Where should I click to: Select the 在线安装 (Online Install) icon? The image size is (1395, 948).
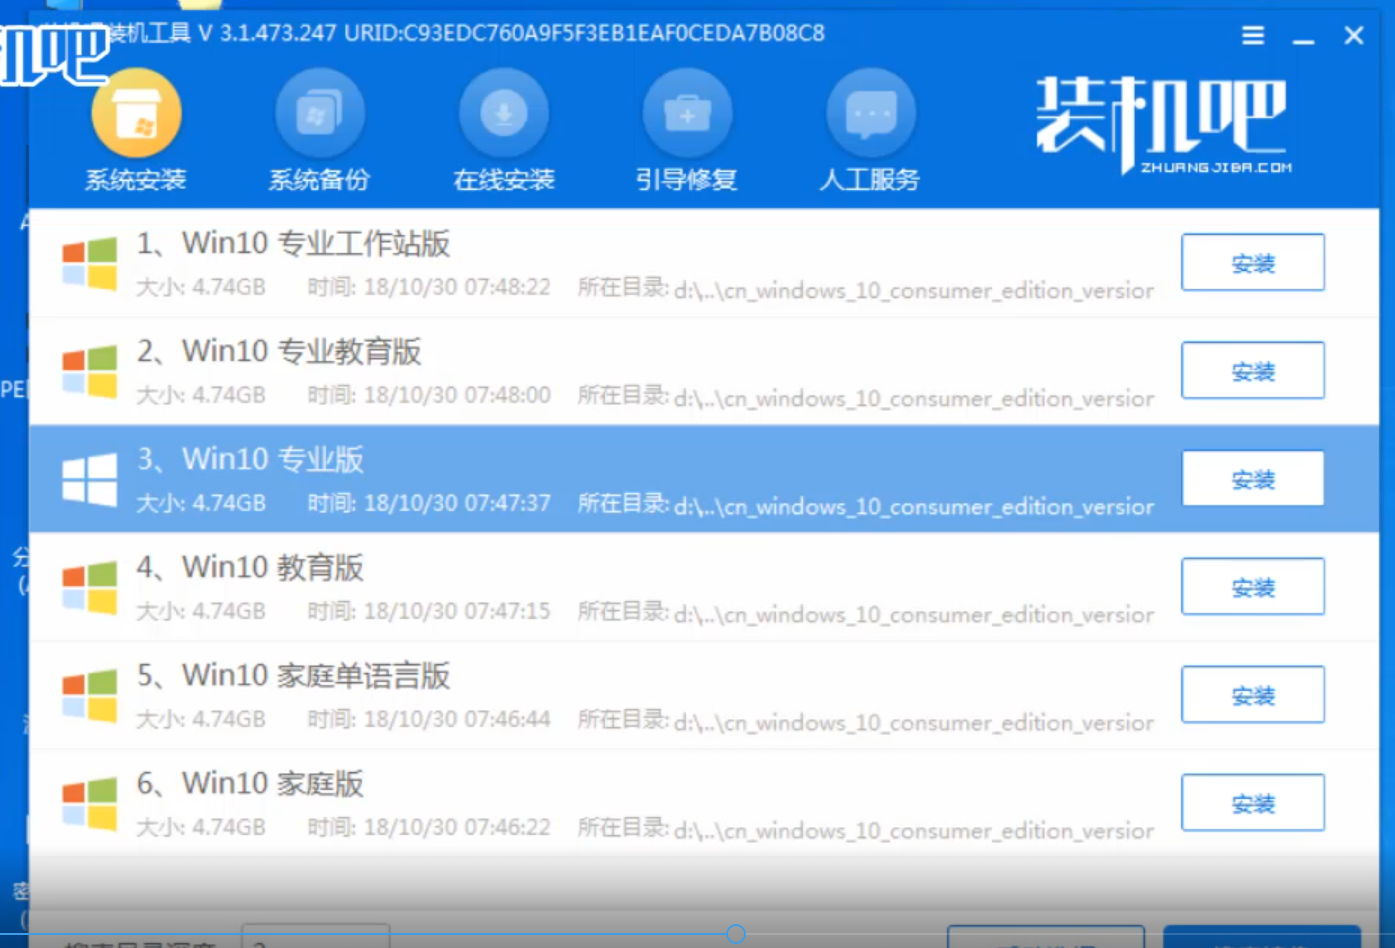[503, 114]
